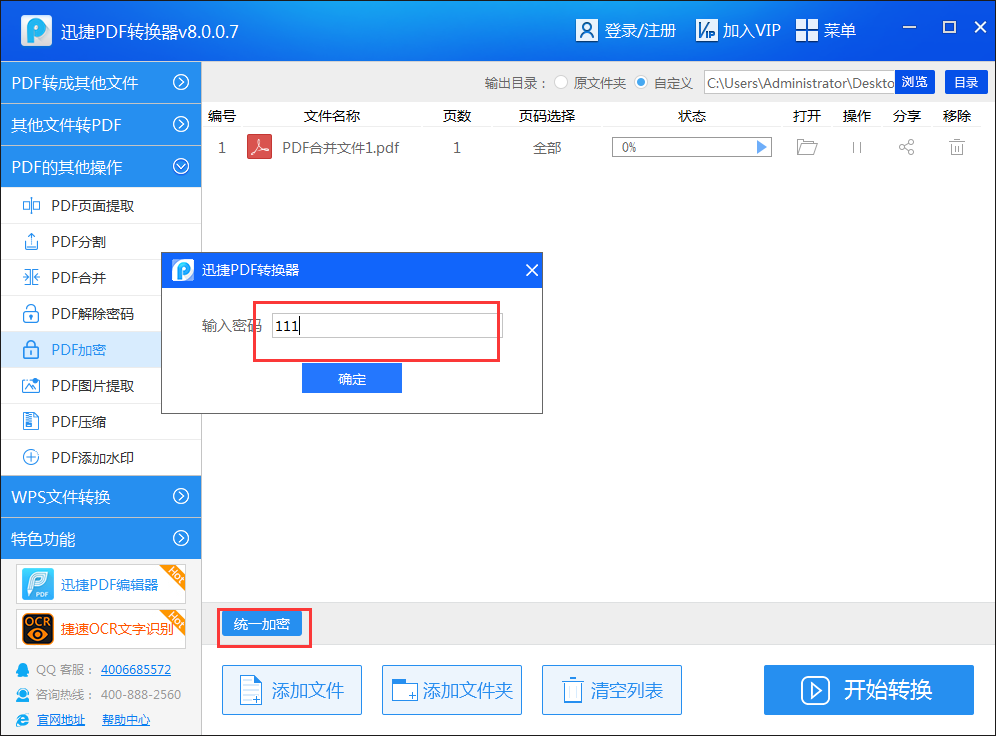Remove file using trash icon
The image size is (996, 736).
(x=956, y=147)
